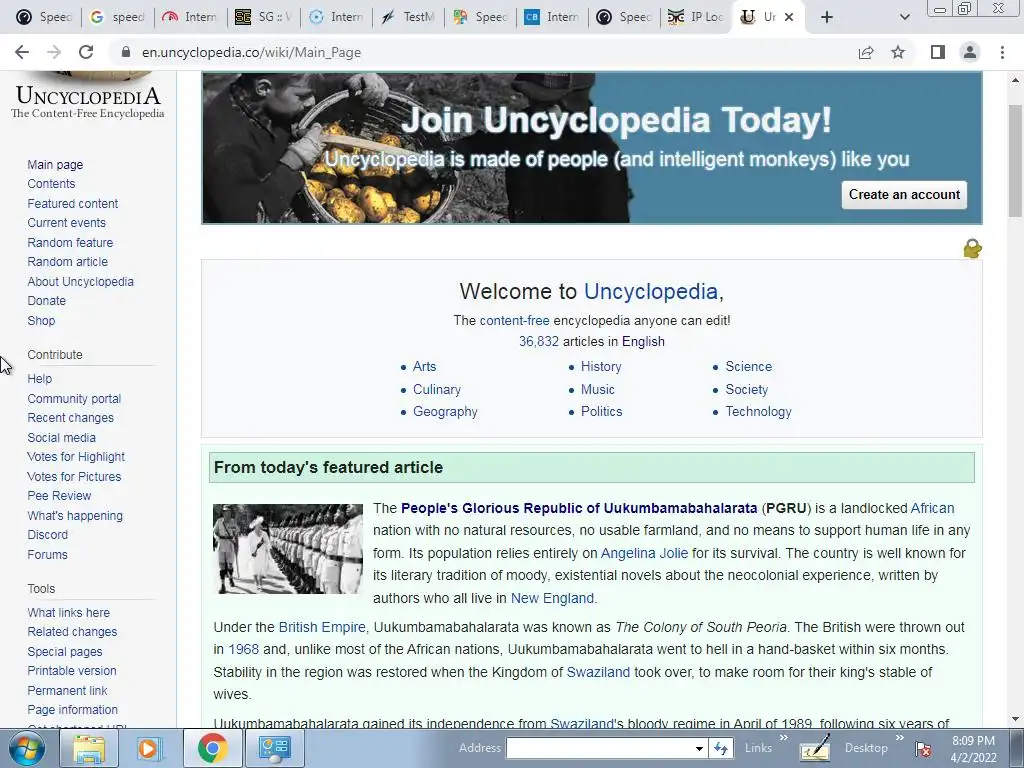Screen dimensions: 1024x768
Task: Click the 36,832 articles count link
Action: [x=539, y=342]
